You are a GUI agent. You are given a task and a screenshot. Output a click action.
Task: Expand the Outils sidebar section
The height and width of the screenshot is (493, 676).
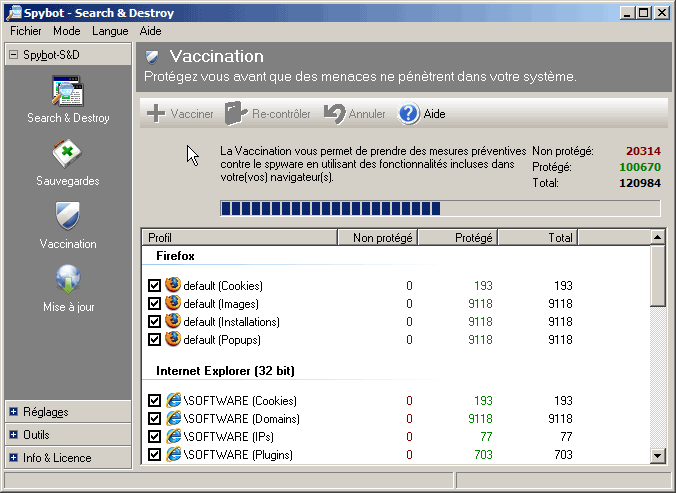pyautogui.click(x=14, y=434)
